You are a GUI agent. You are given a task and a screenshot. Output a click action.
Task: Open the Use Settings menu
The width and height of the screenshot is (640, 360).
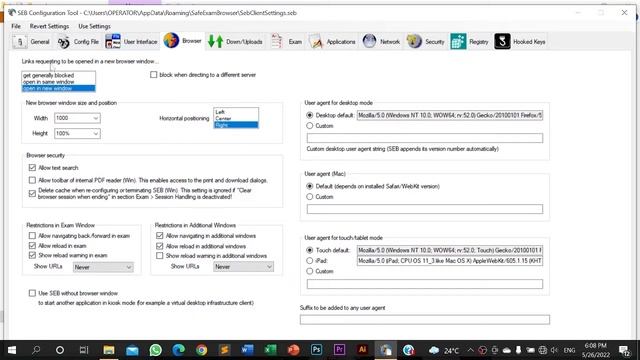(x=94, y=26)
